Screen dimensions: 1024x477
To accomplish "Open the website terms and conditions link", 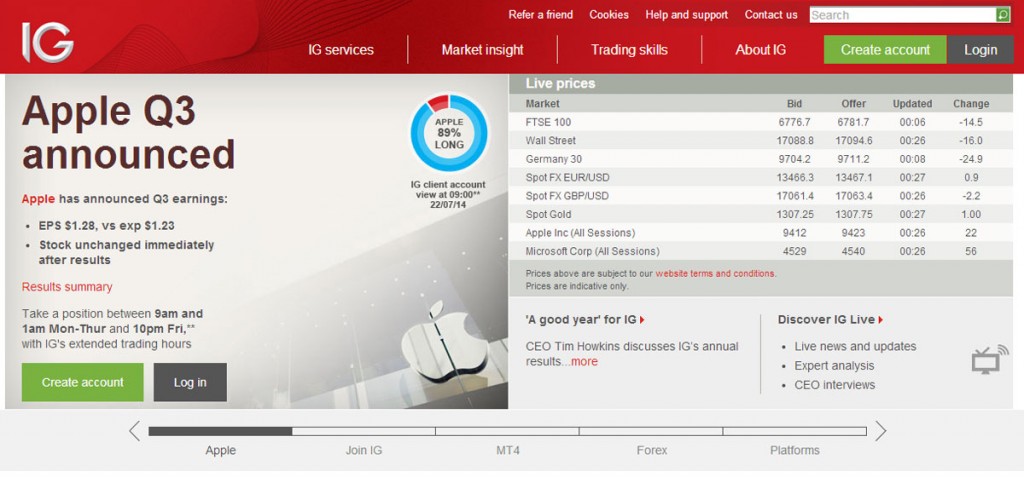I will click(714, 273).
